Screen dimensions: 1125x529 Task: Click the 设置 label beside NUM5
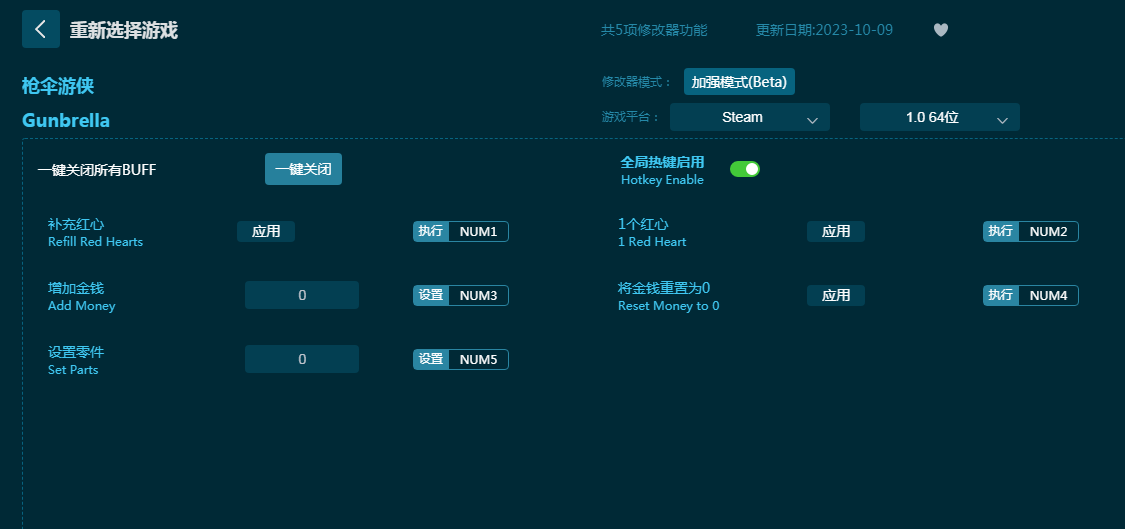[431, 359]
